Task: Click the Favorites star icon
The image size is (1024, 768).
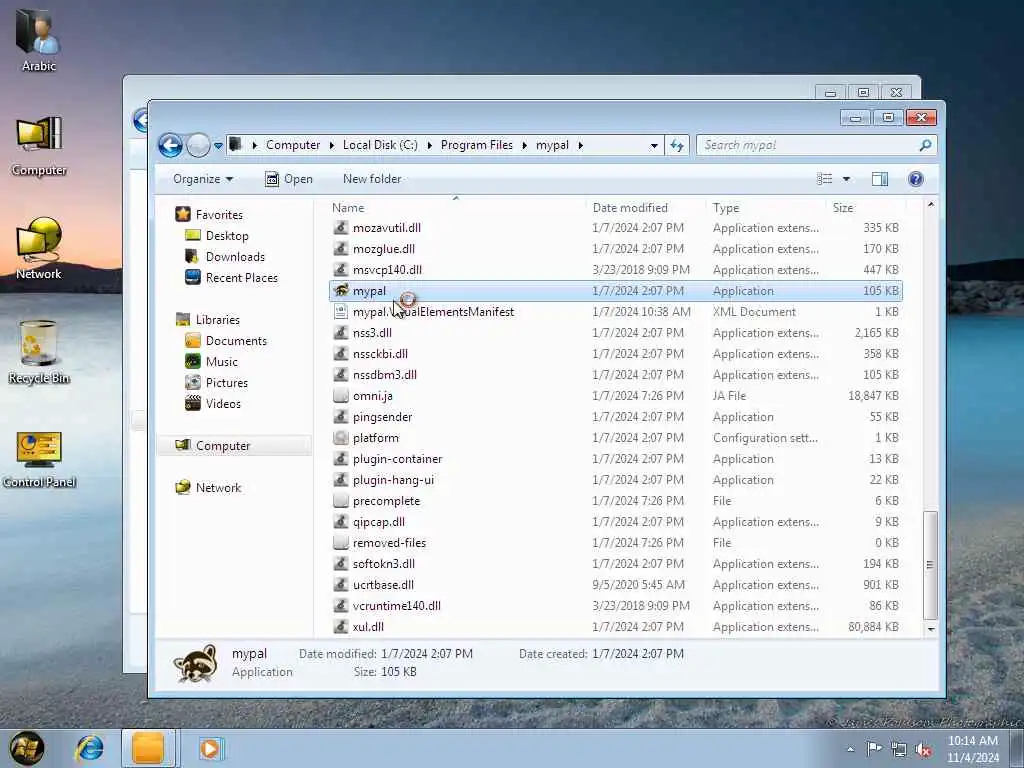Action: tap(183, 214)
